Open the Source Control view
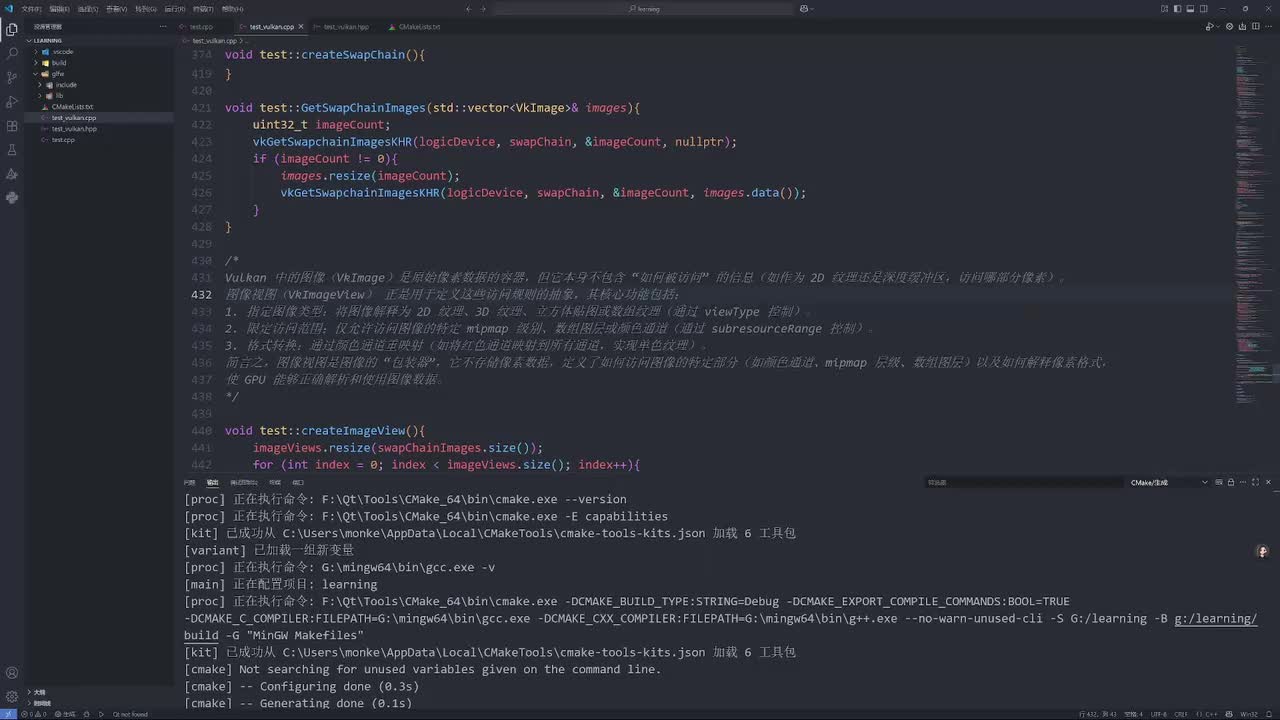This screenshot has width=1280, height=720. [x=12, y=77]
